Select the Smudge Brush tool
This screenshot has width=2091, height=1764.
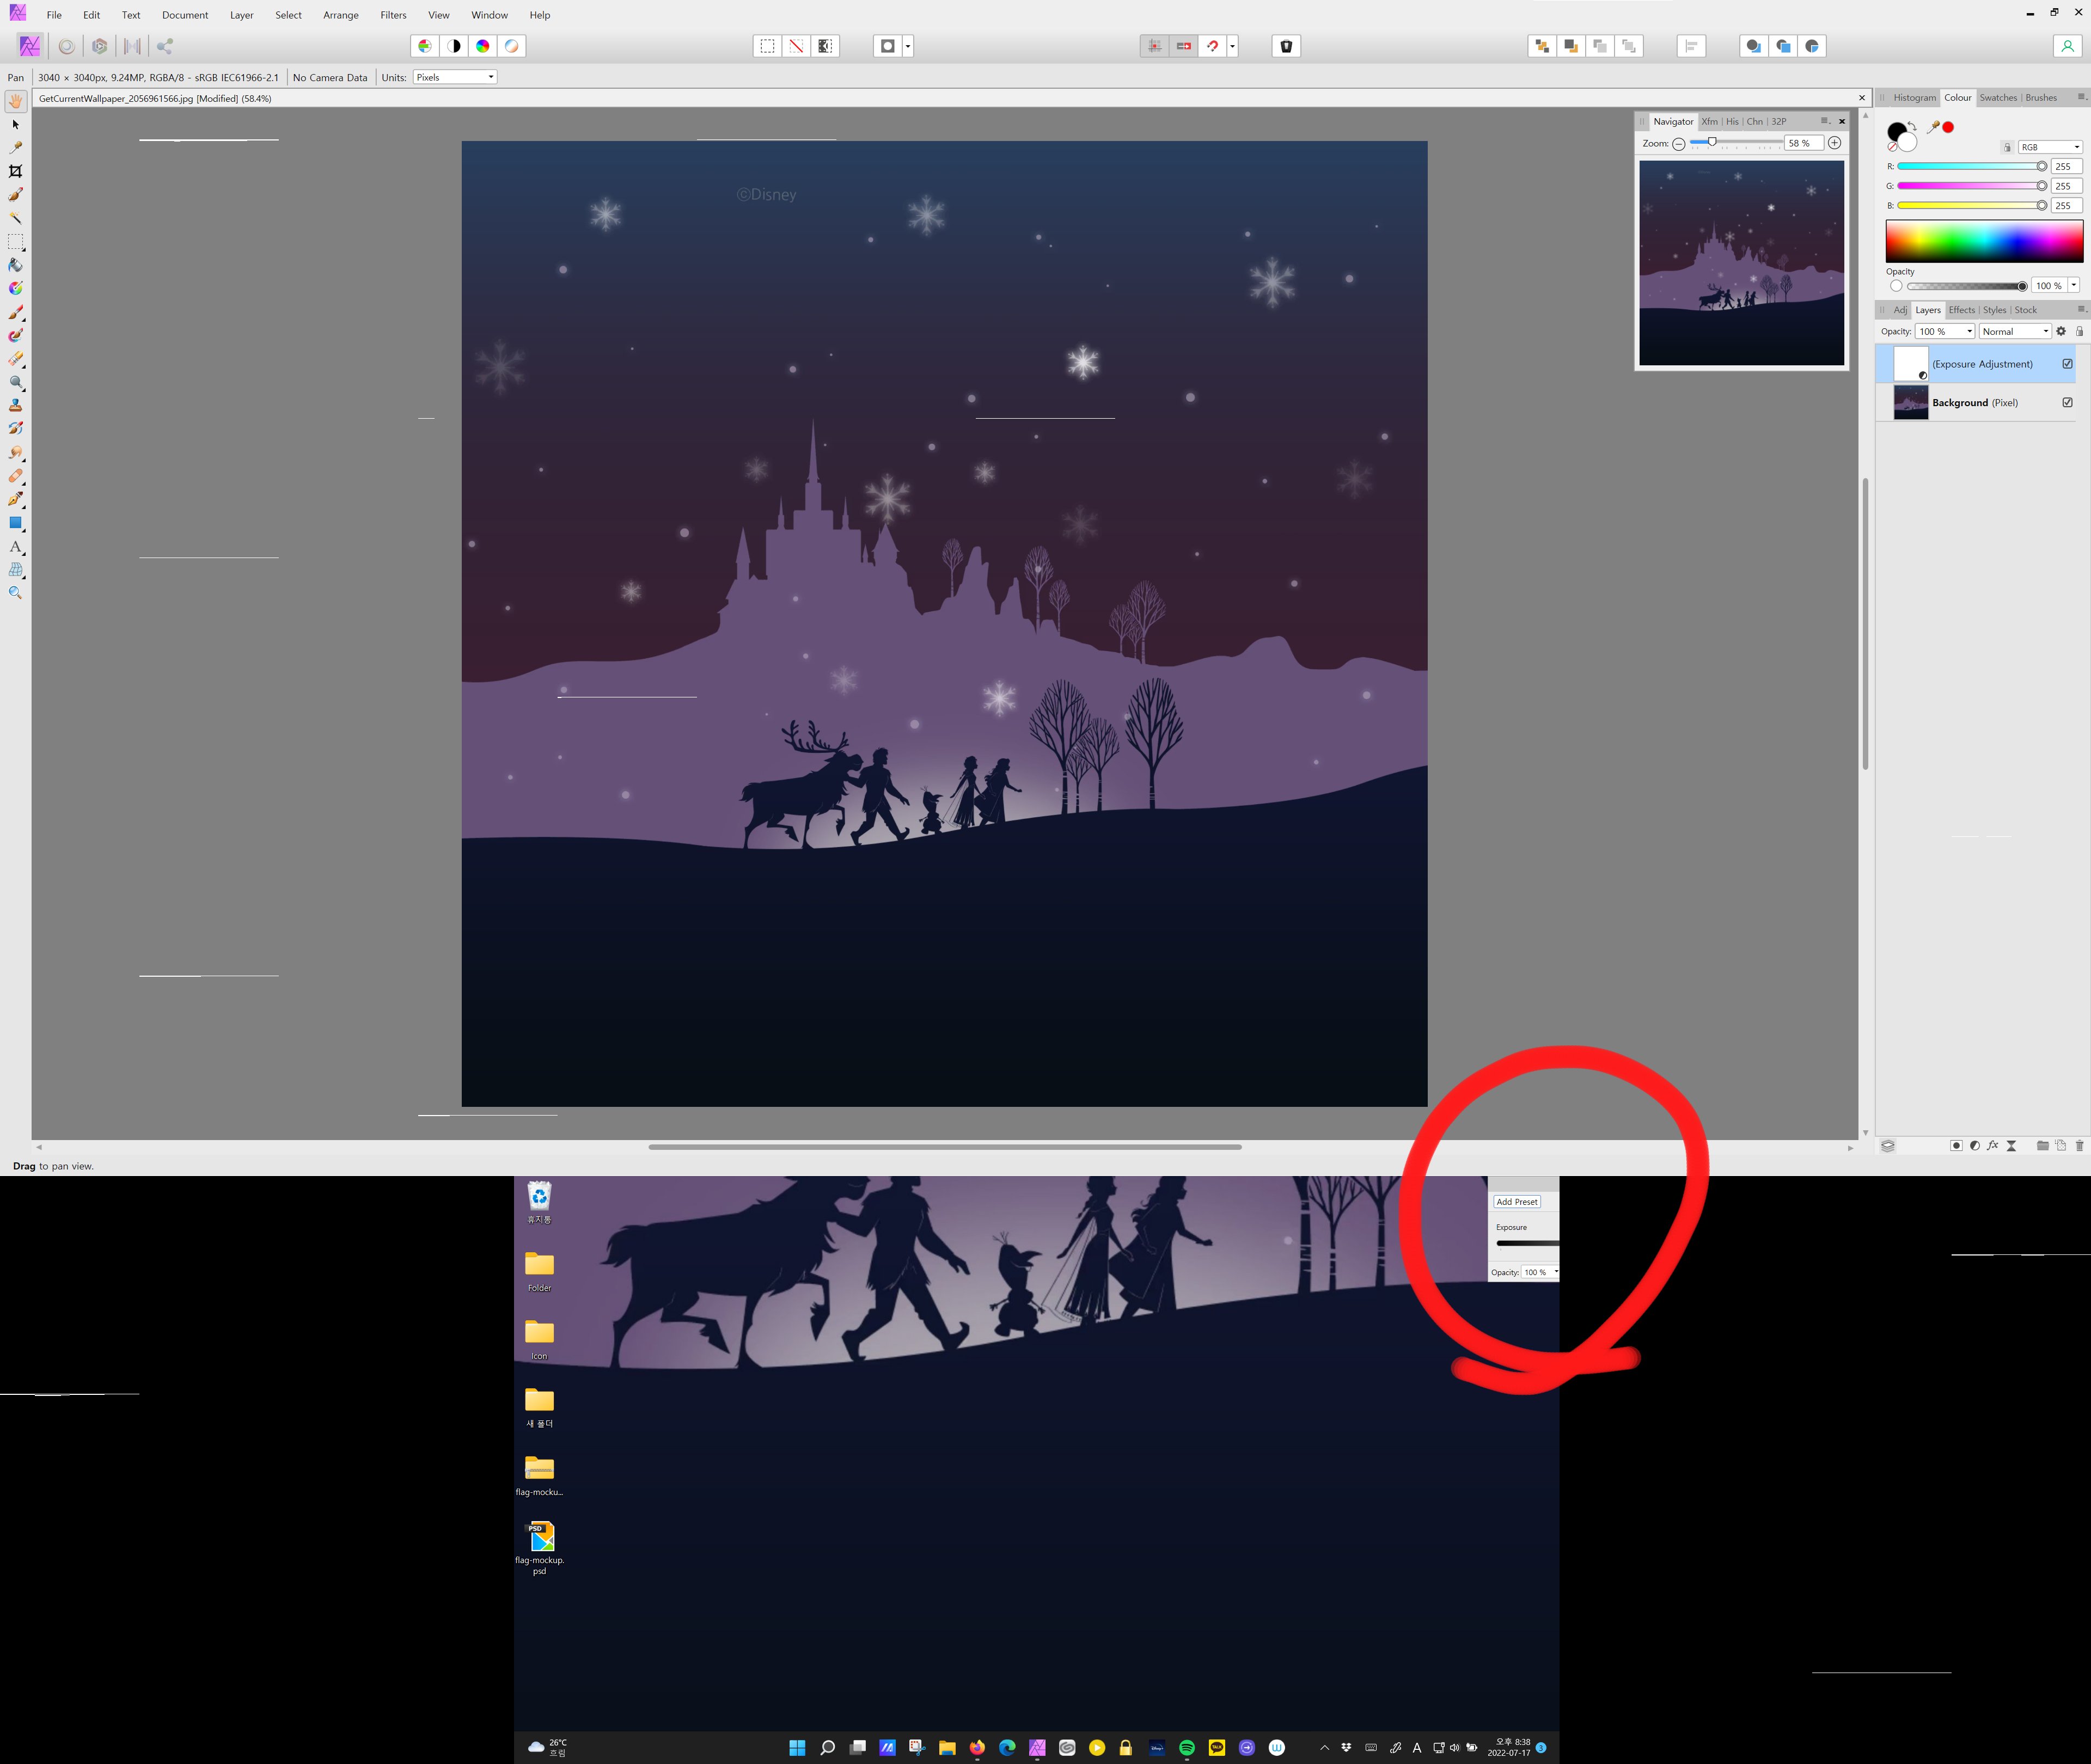[15, 452]
